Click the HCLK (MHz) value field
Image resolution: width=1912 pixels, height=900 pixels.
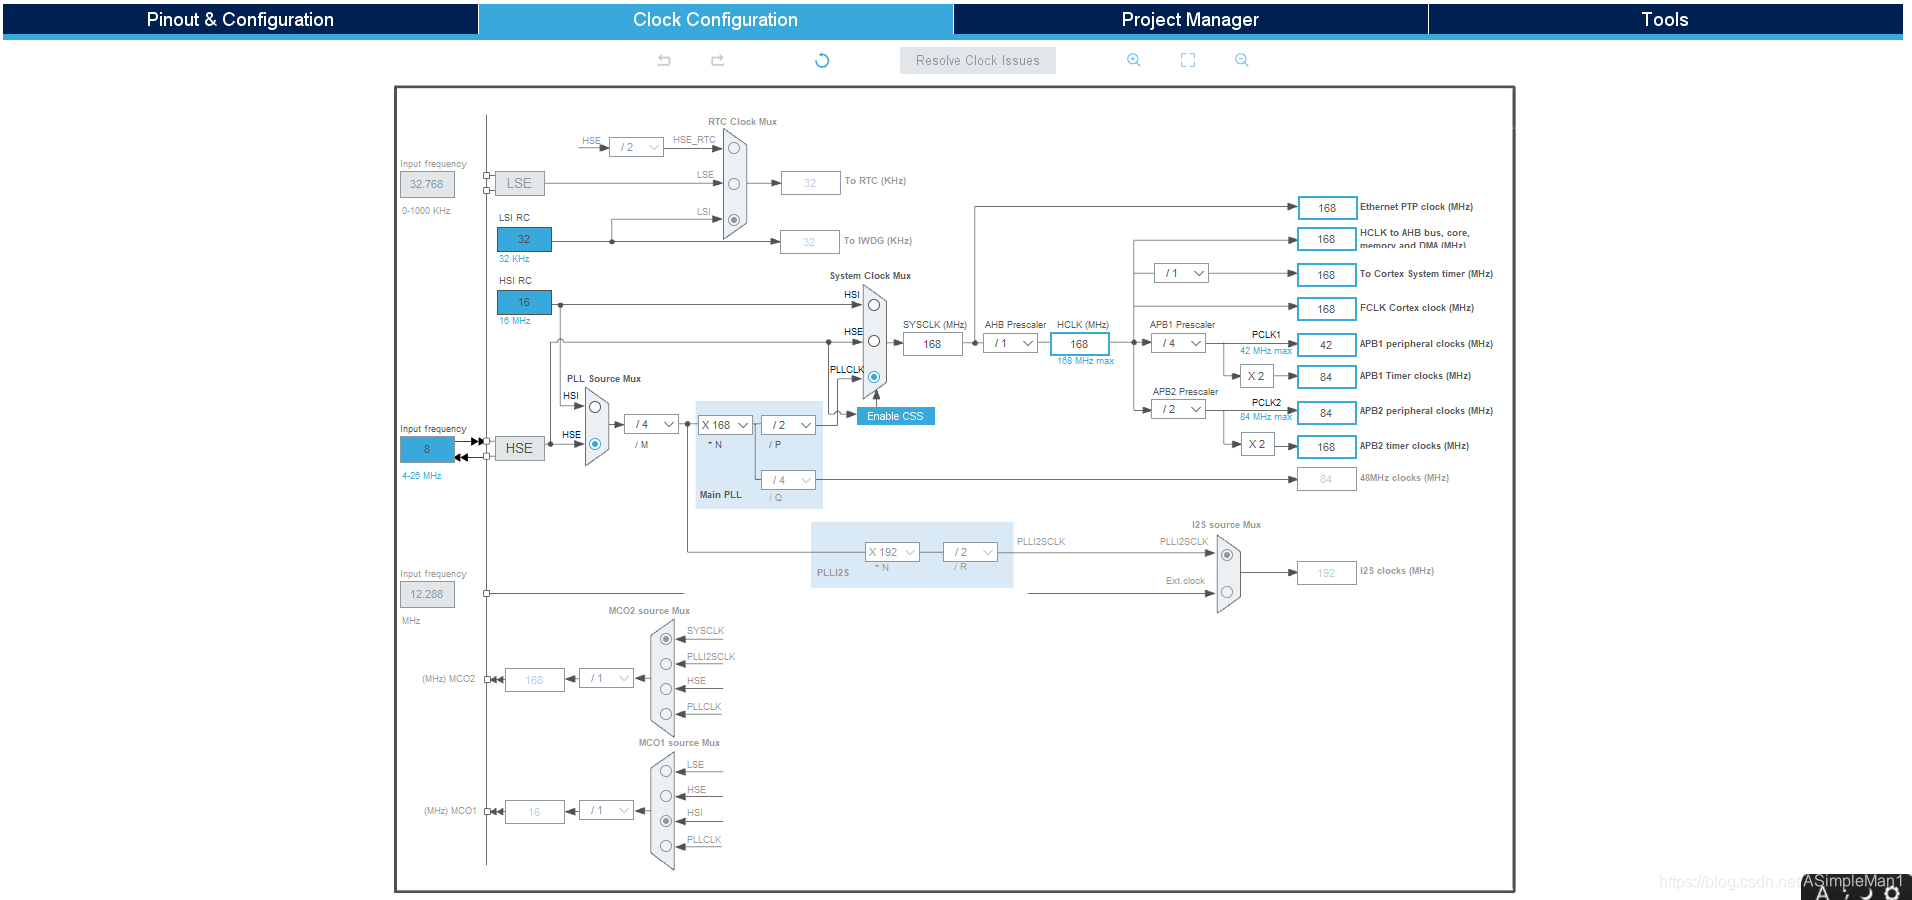(1080, 344)
